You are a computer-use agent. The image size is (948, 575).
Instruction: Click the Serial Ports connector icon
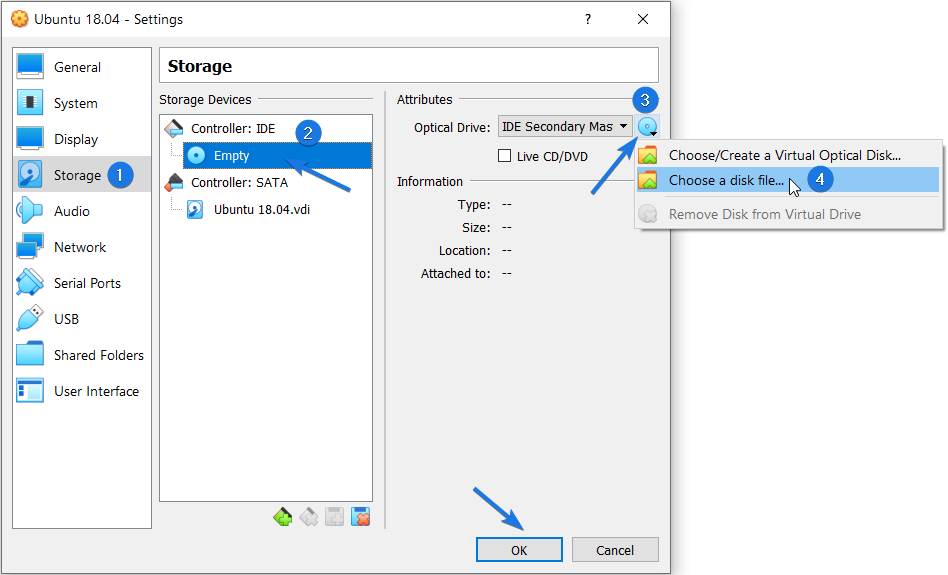click(30, 282)
